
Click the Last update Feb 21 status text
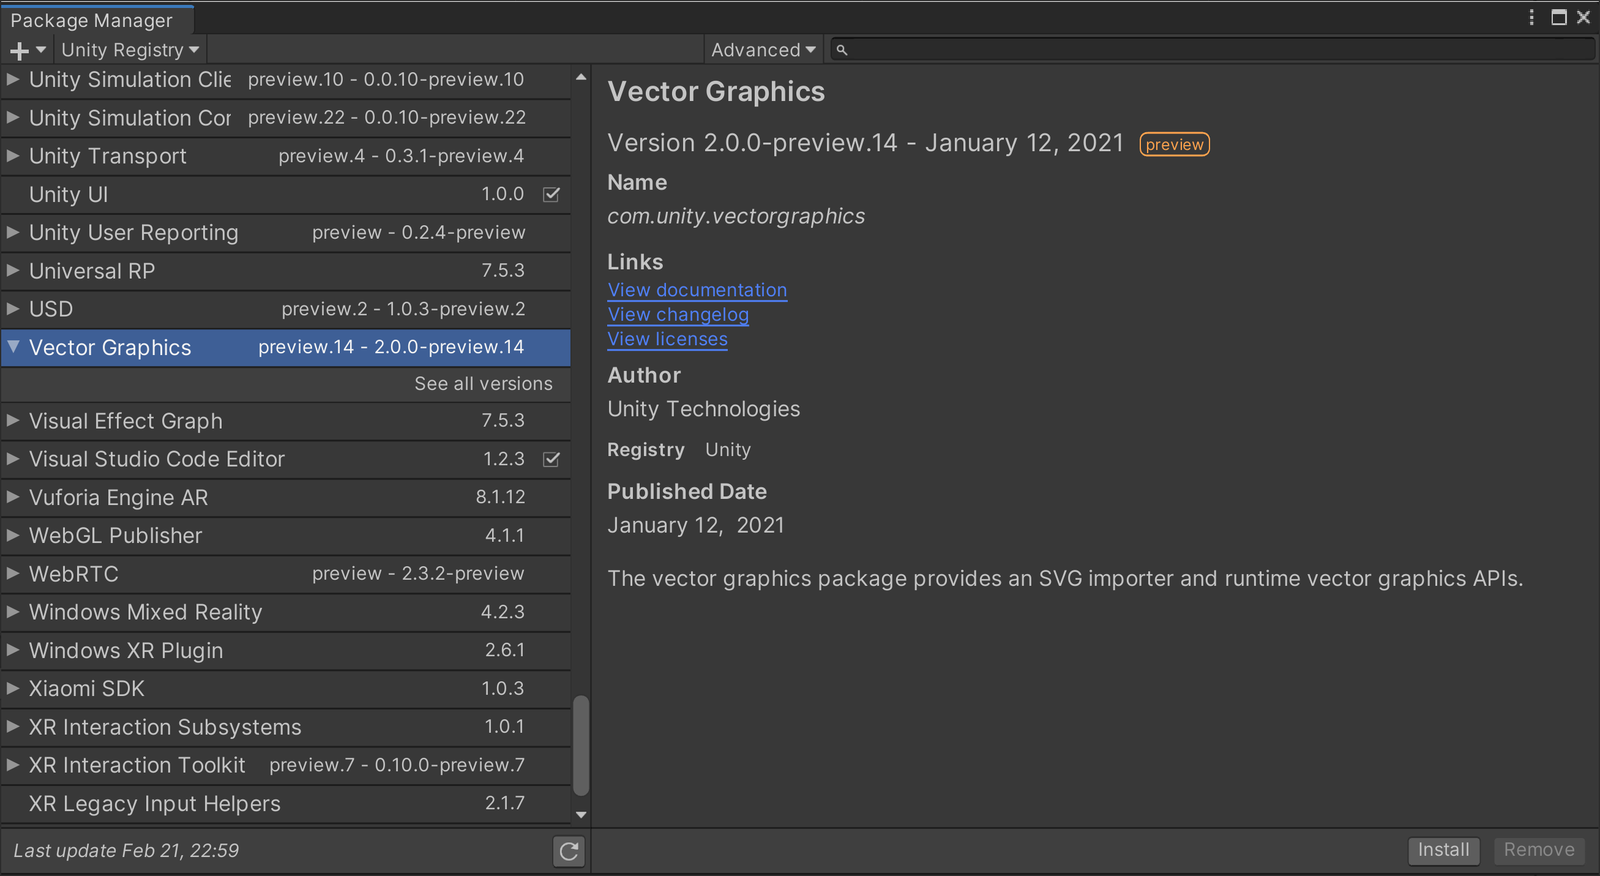[126, 851]
